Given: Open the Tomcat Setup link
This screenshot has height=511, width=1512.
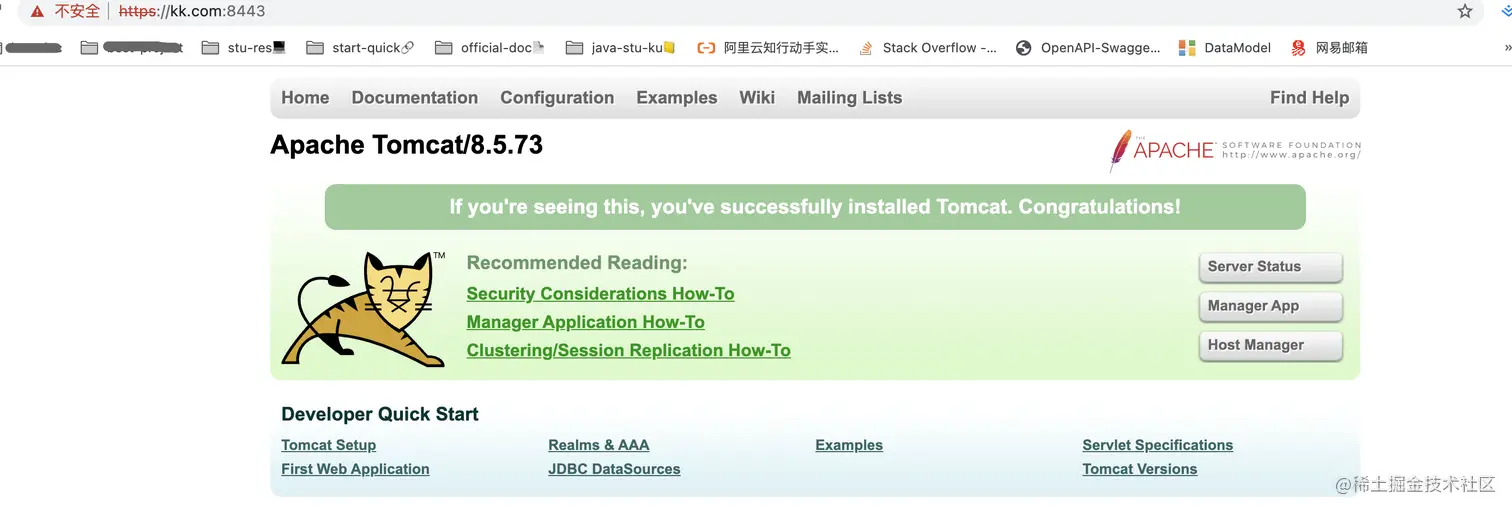Looking at the screenshot, I should tap(328, 445).
